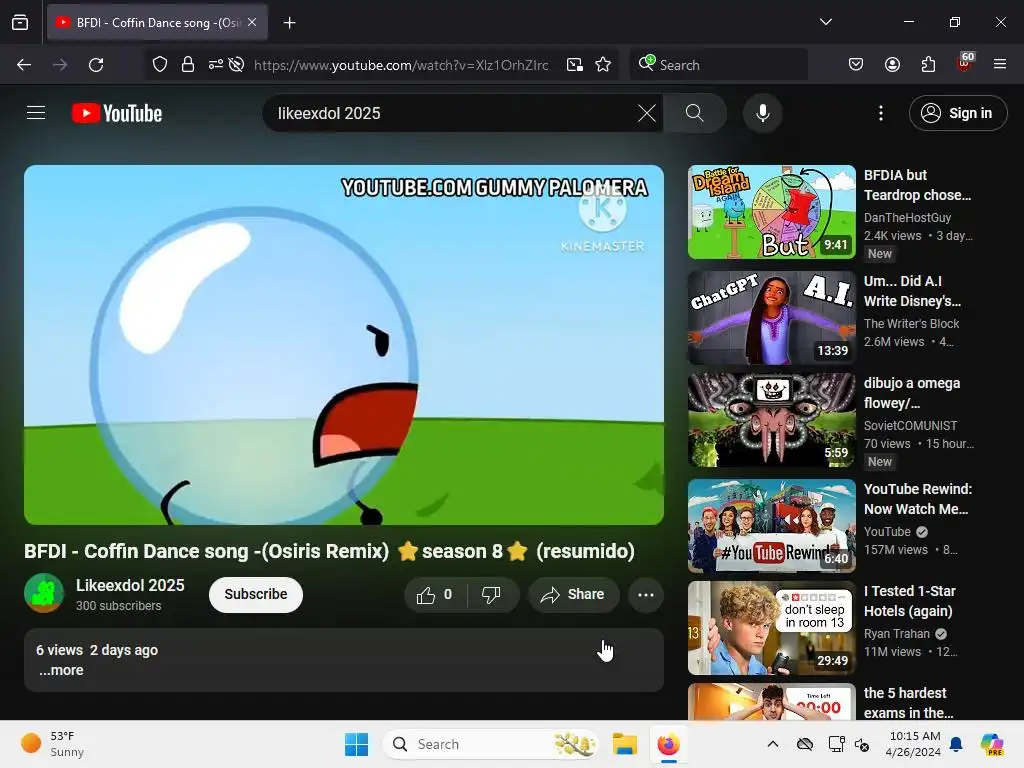Open Firefox View recent browsing icon
This screenshot has width=1024, height=768.
pos(20,23)
